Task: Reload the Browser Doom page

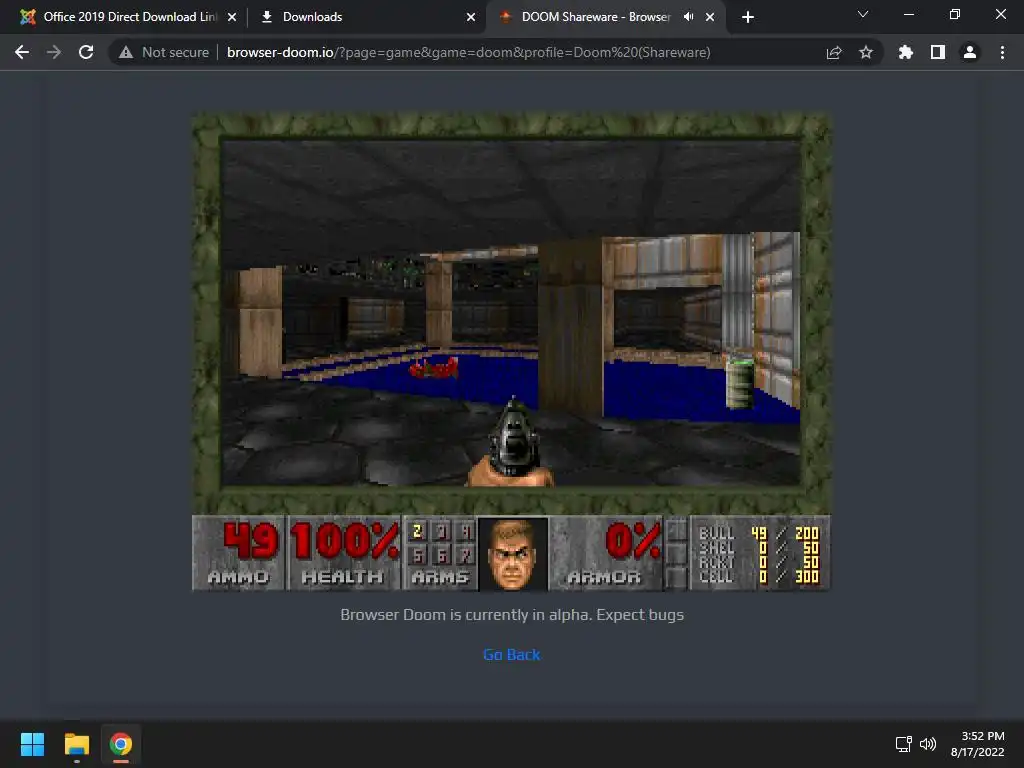Action: 86,52
